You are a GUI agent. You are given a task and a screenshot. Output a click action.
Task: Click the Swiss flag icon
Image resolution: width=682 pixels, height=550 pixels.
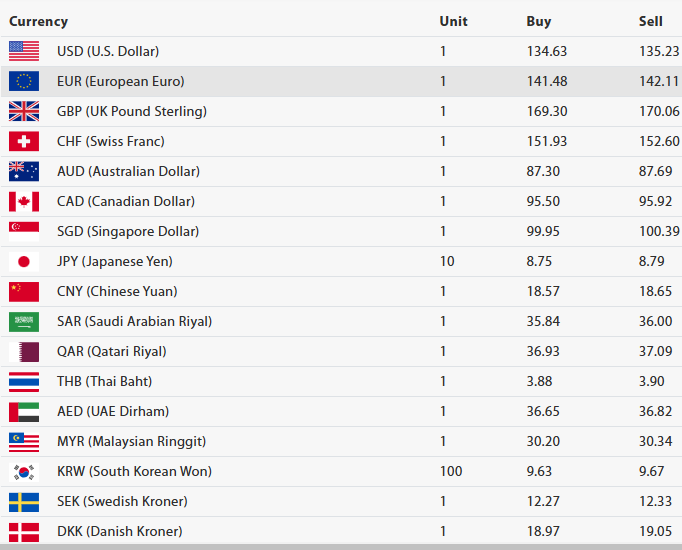pyautogui.click(x=24, y=141)
